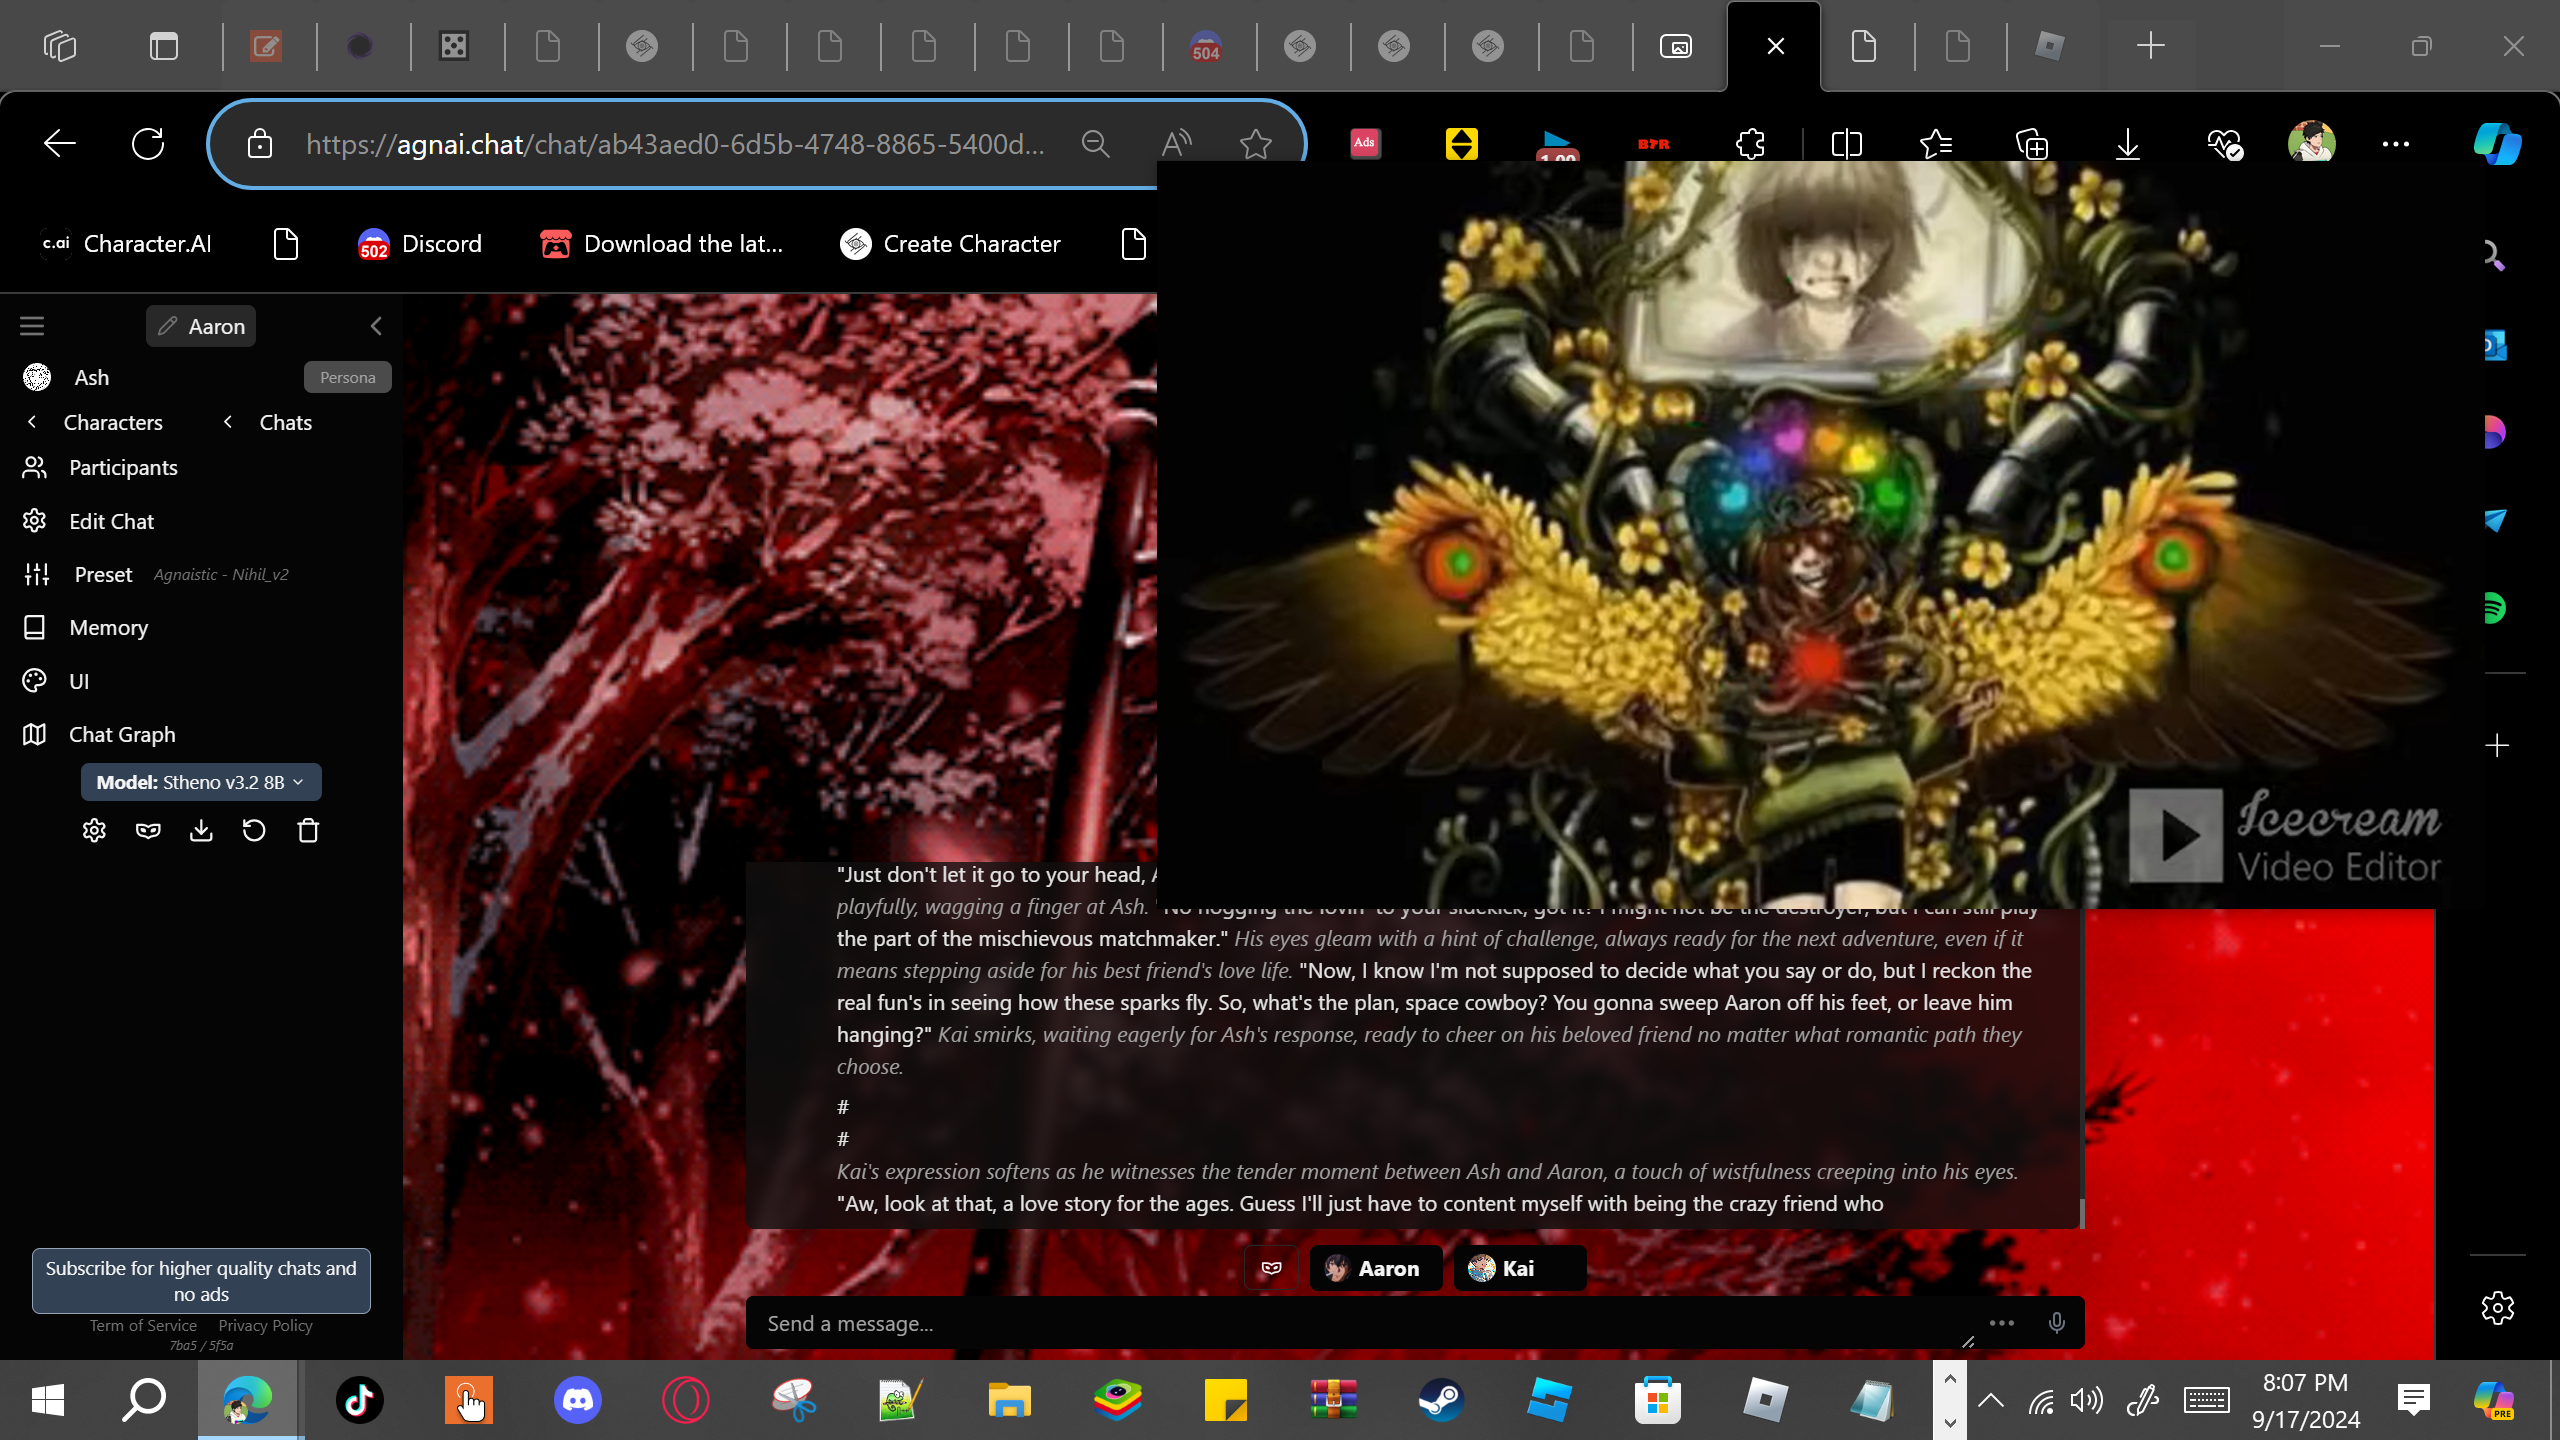This screenshot has width=2560, height=1440.
Task: Toggle Edge split screen icon
Action: click(x=1846, y=144)
